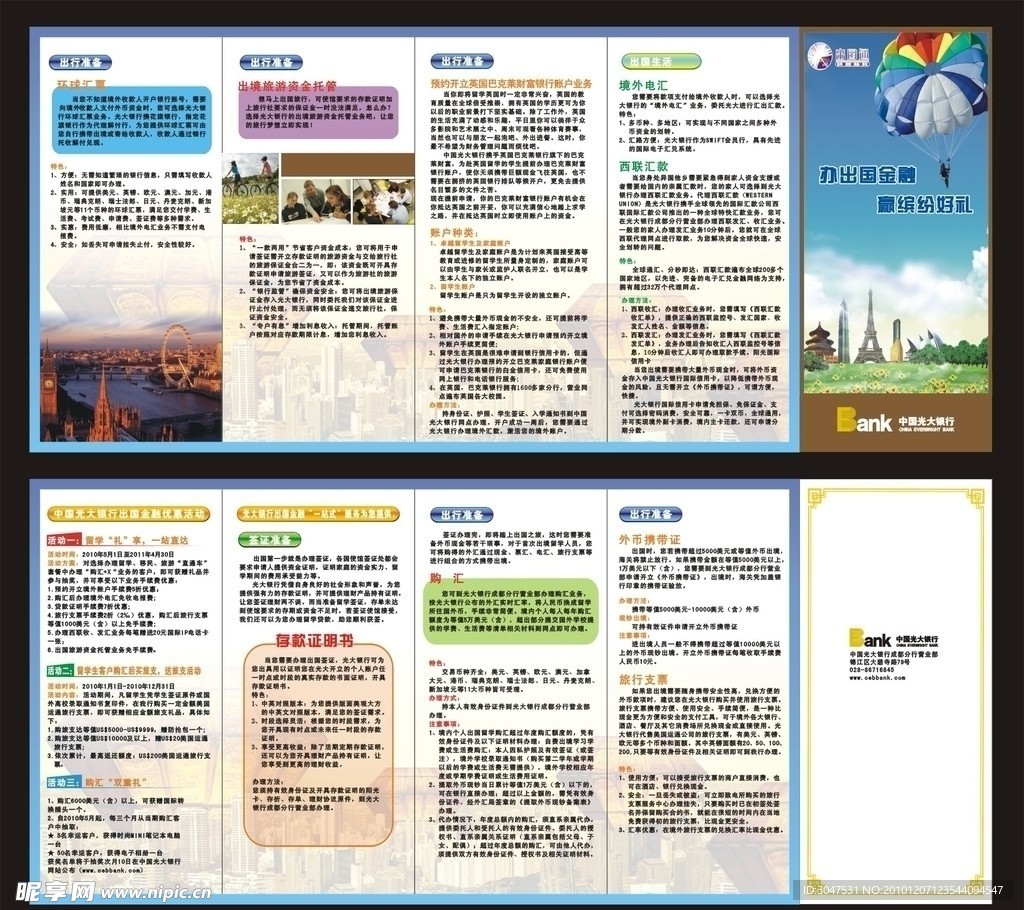Click the 存款证明书 heading
The height and width of the screenshot is (910, 1024).
pos(314,640)
